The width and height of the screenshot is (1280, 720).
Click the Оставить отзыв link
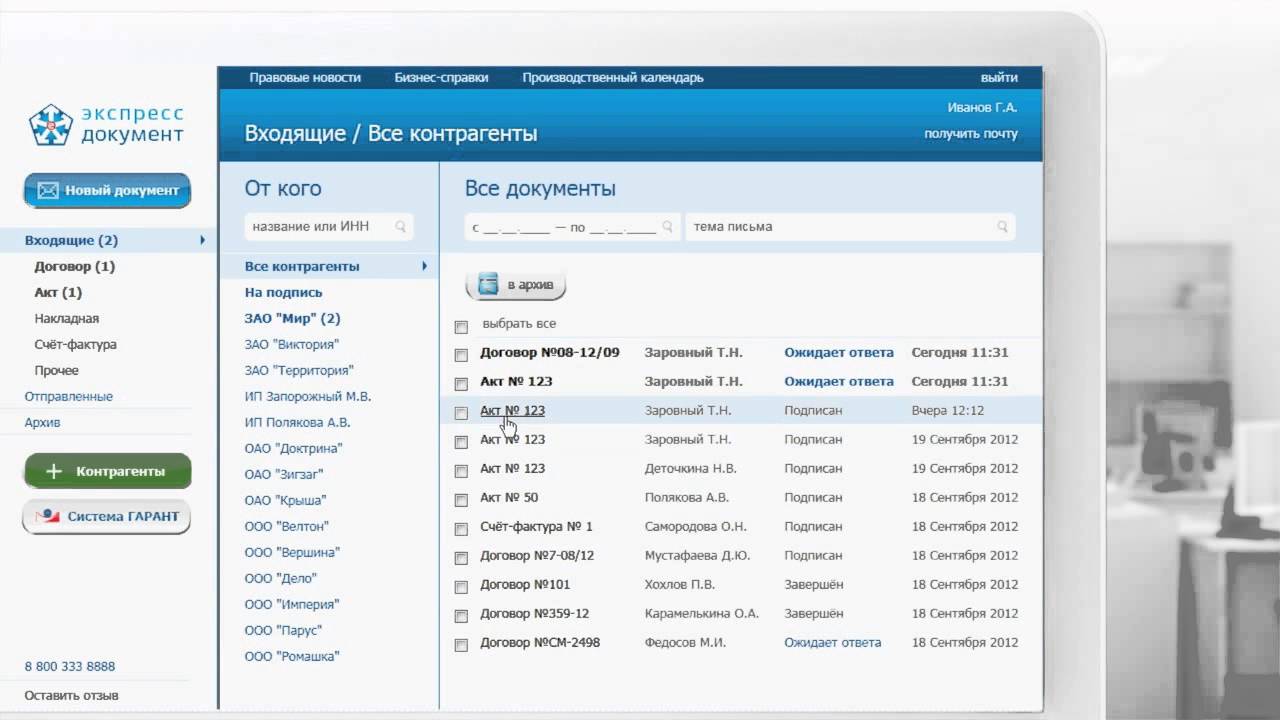(71, 695)
